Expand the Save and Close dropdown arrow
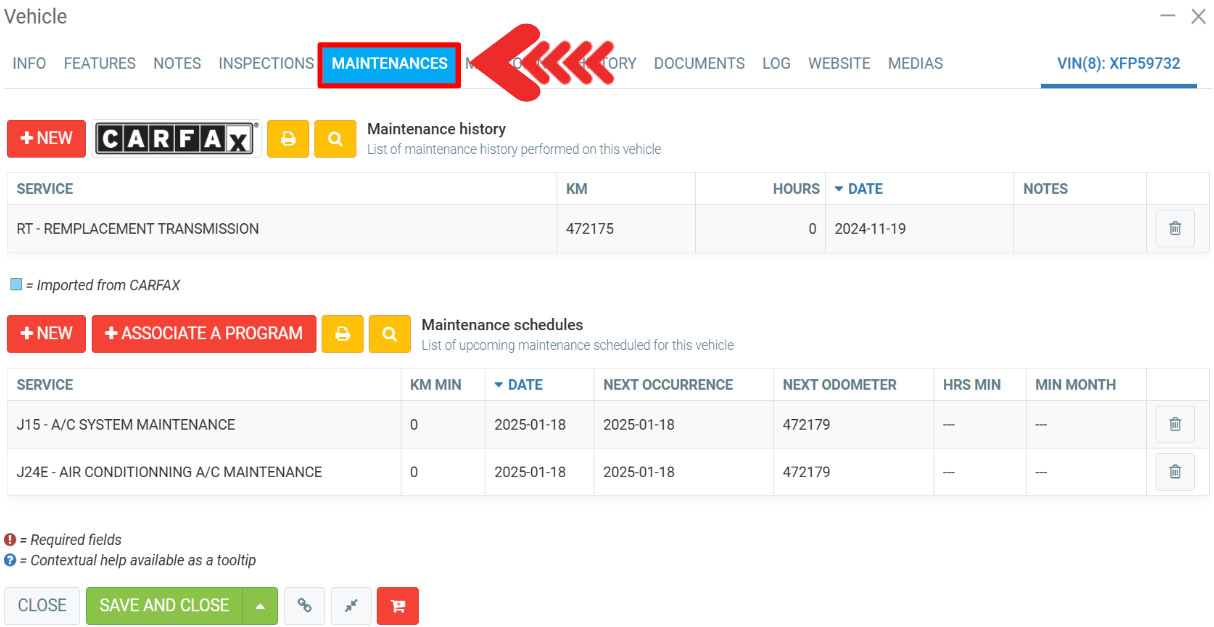This screenshot has width=1214, height=627. click(260, 606)
